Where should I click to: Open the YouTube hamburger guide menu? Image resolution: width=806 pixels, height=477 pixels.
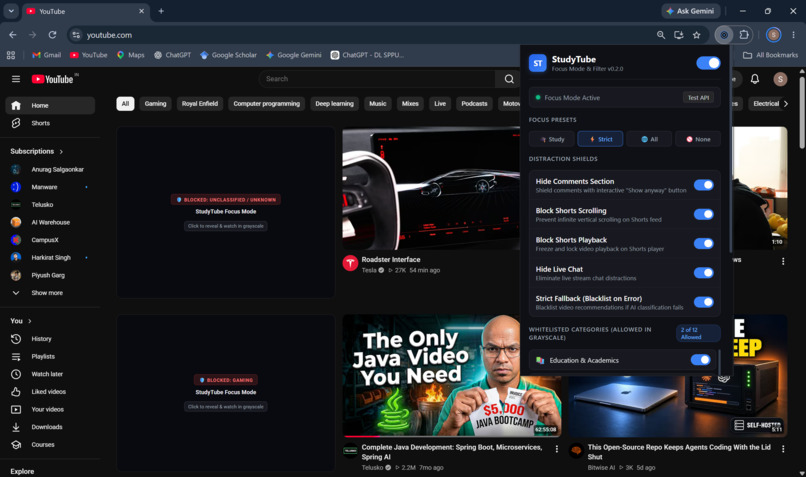[16, 79]
